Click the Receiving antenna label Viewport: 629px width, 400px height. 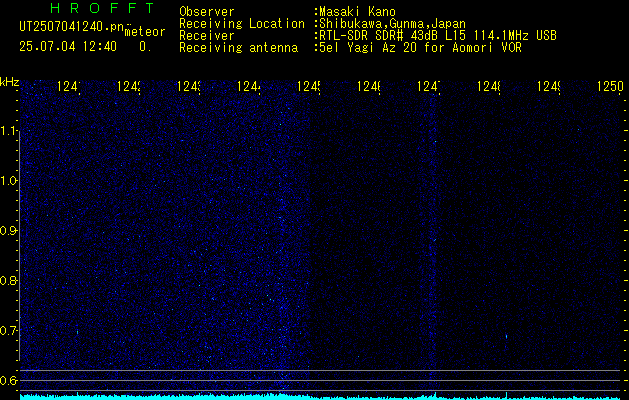click(238, 48)
